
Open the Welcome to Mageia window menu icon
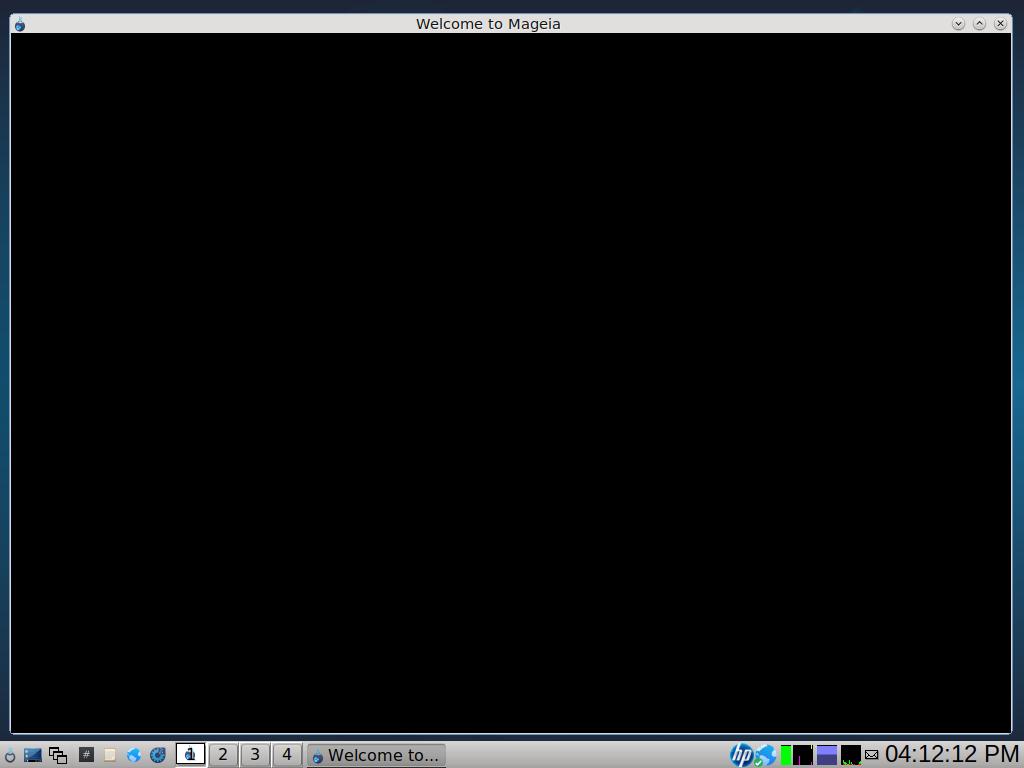tap(20, 25)
